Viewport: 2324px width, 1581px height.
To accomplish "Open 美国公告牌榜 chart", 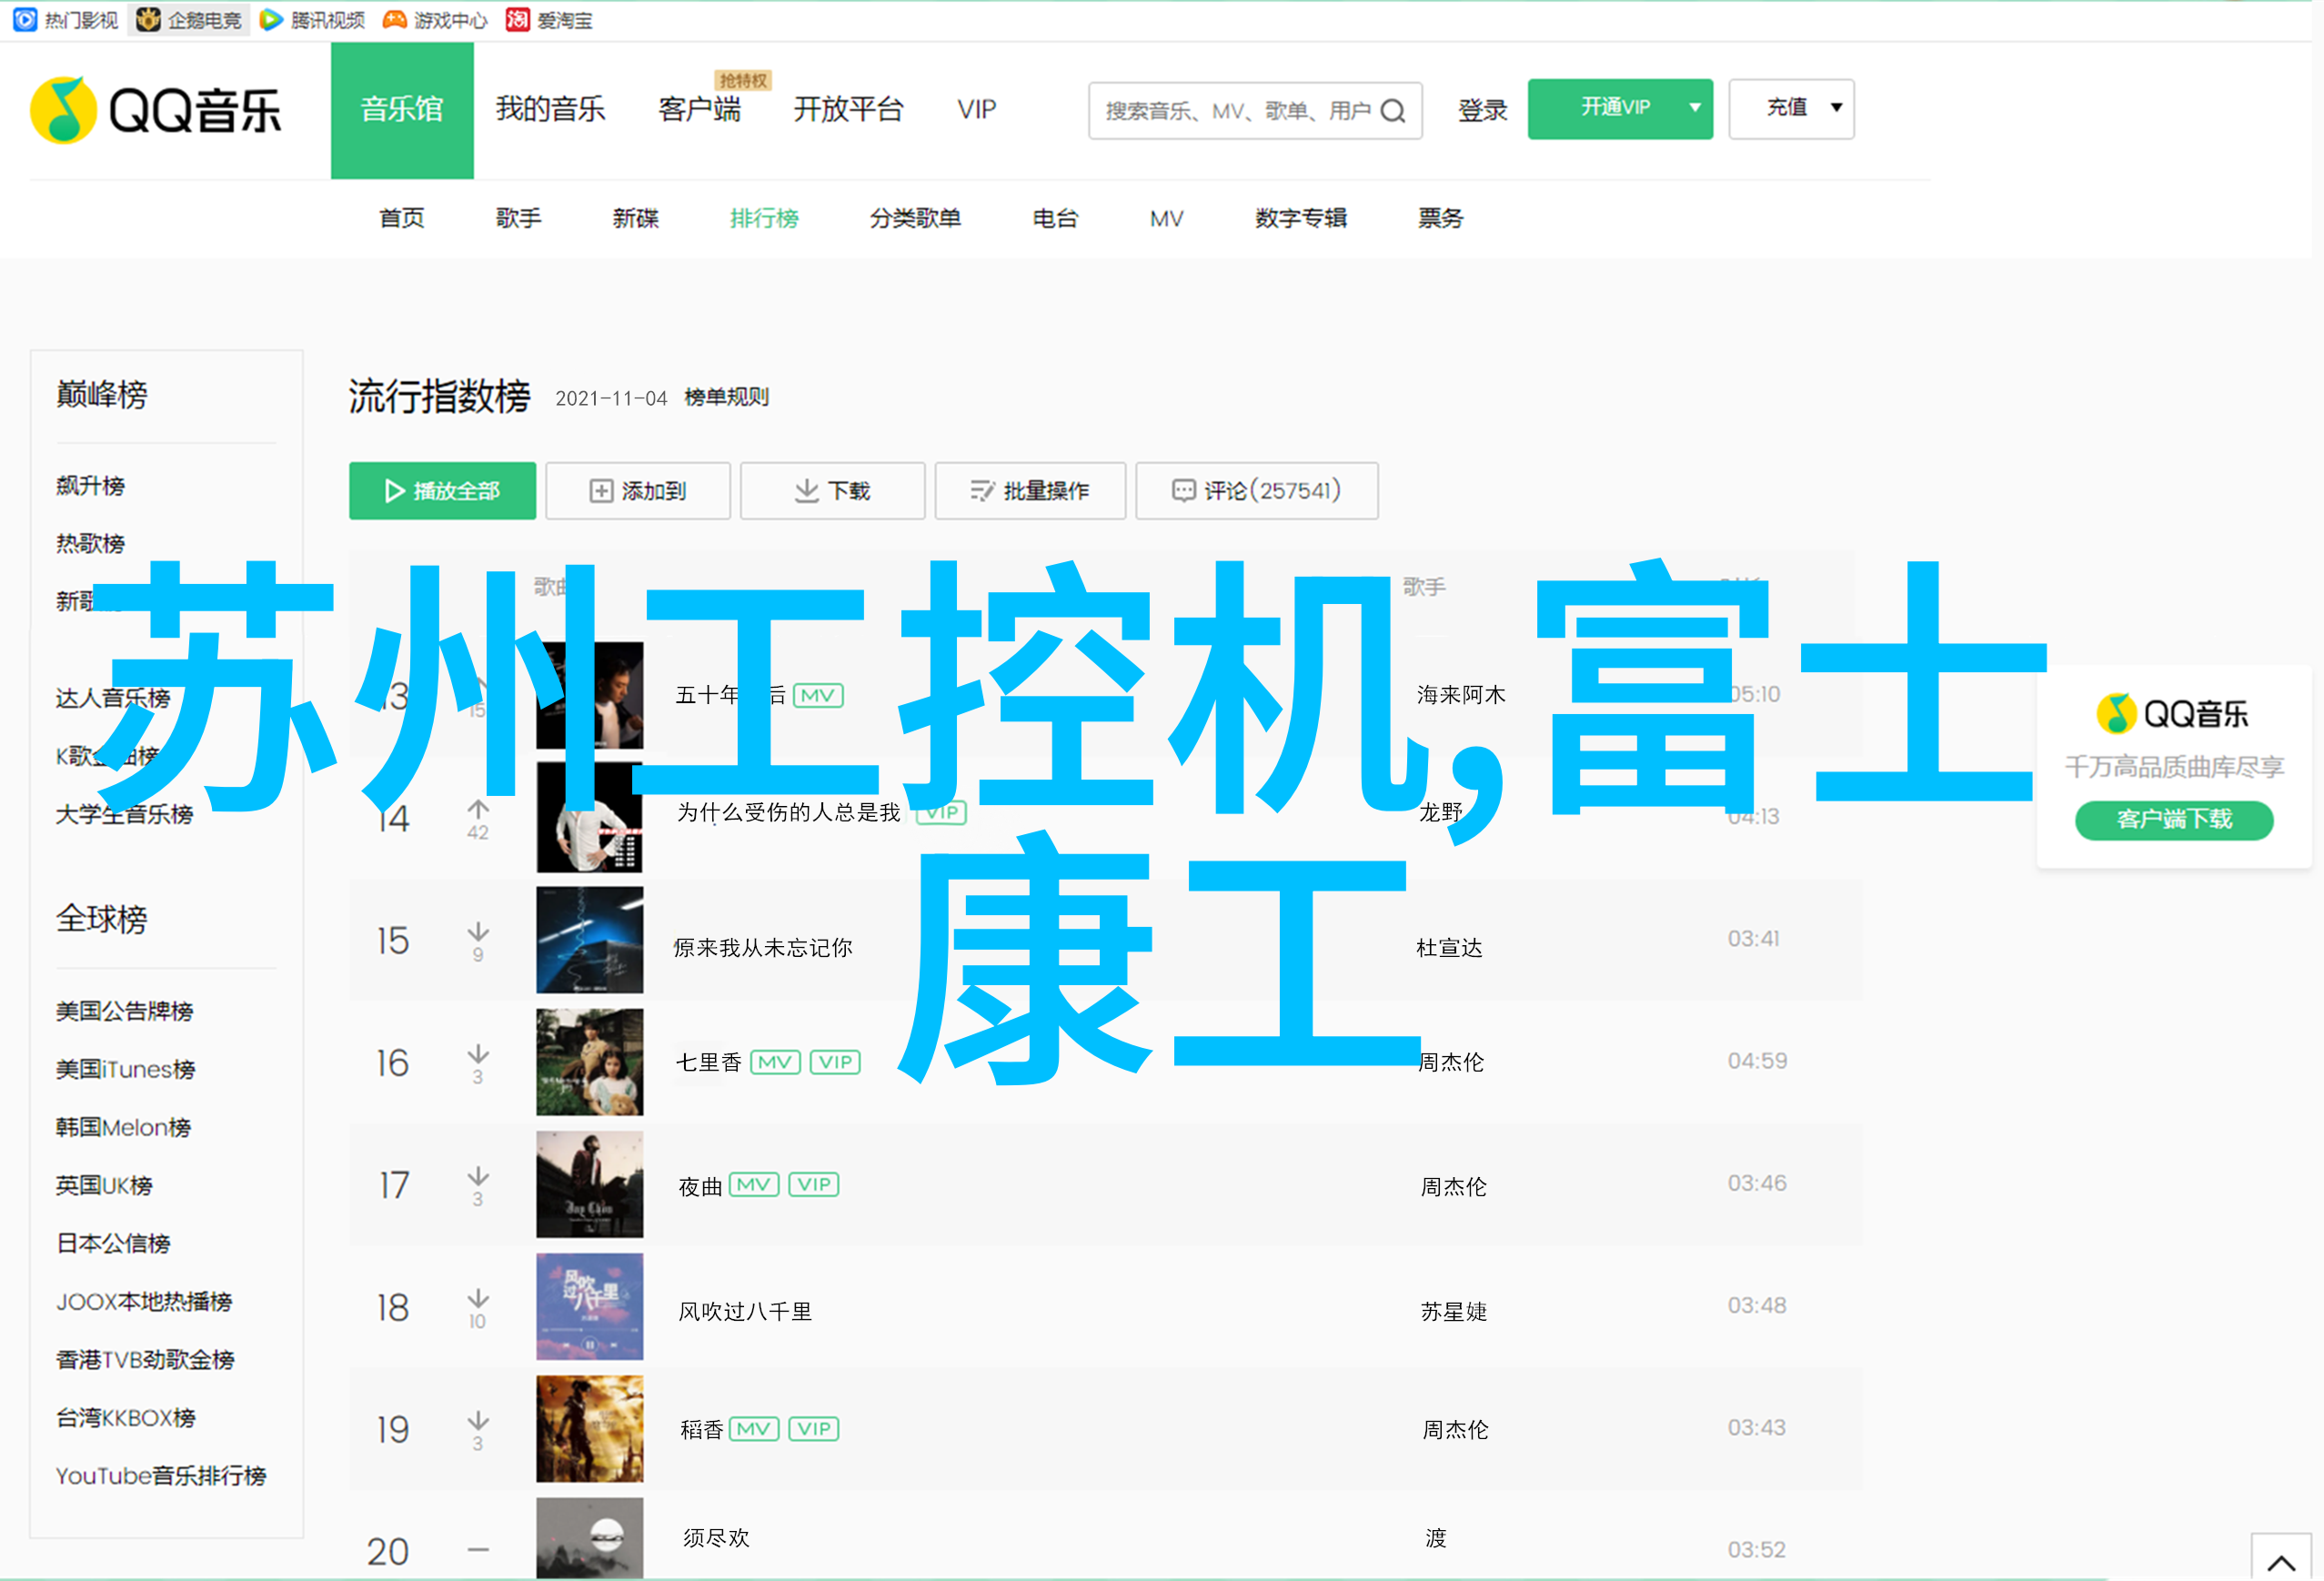I will pos(124,1011).
